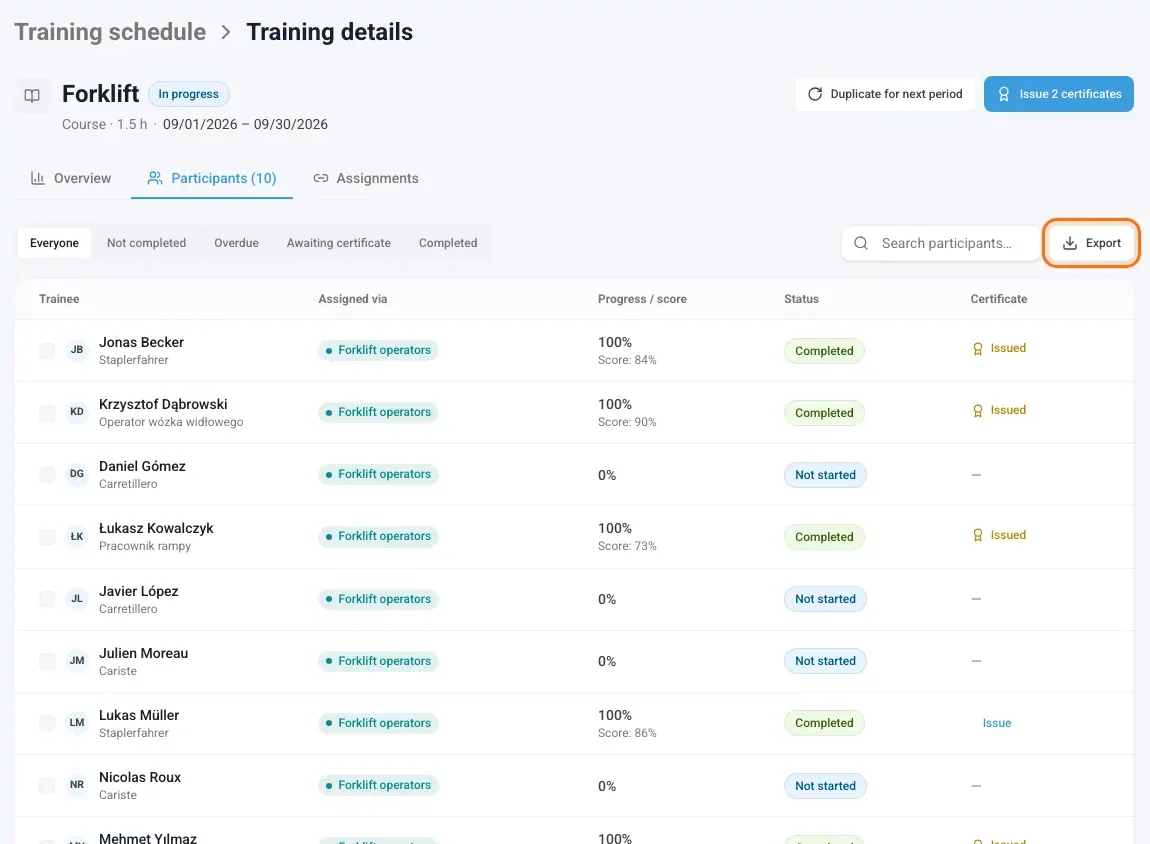Click the name Krzysztof Dąbrowski

coord(163,404)
